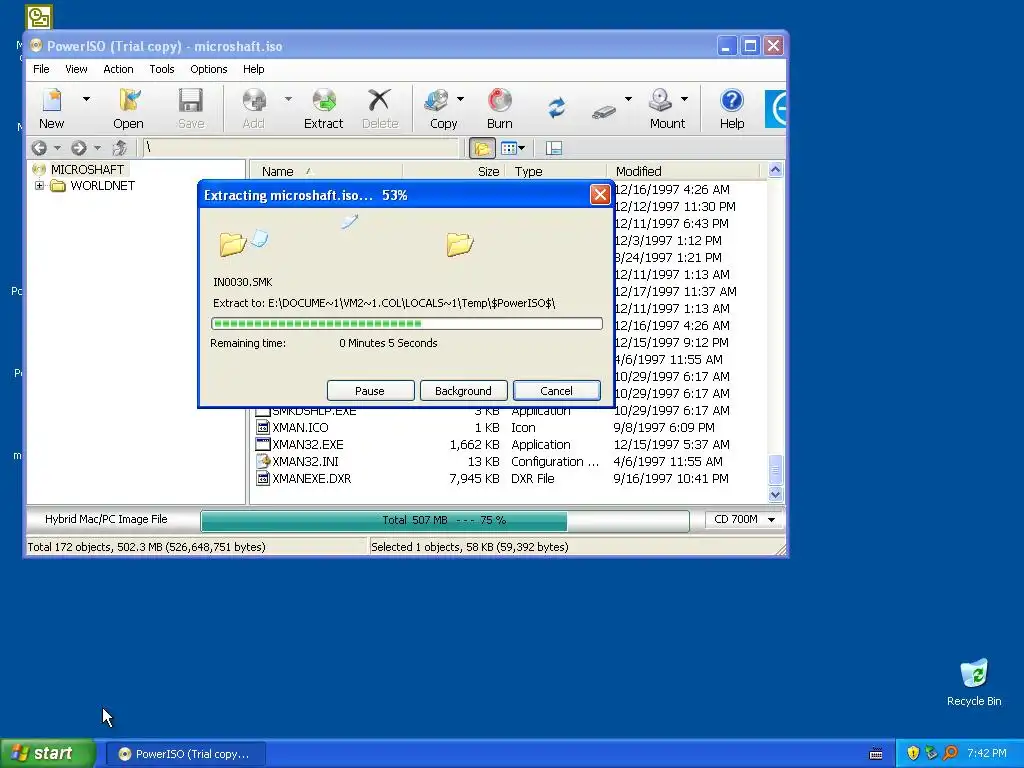The image size is (1024, 768).
Task: Click the XMAN.ICO file icon
Action: 263,428
